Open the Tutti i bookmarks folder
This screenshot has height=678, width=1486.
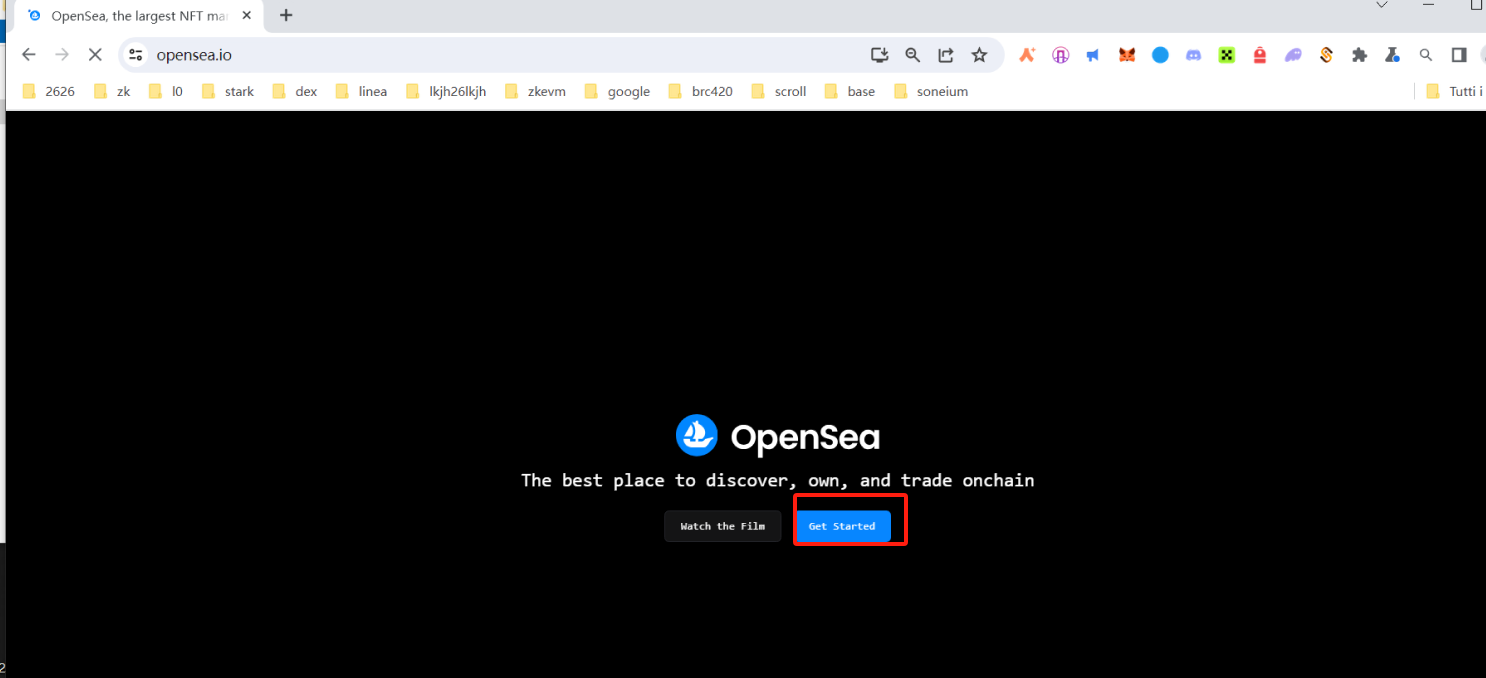click(1455, 91)
